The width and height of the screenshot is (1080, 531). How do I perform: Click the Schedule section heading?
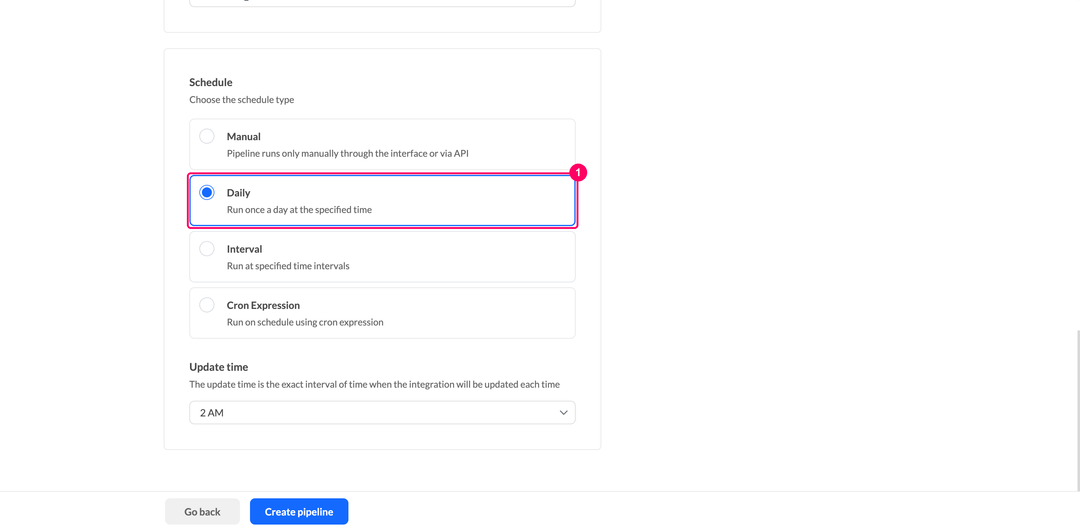[211, 83]
